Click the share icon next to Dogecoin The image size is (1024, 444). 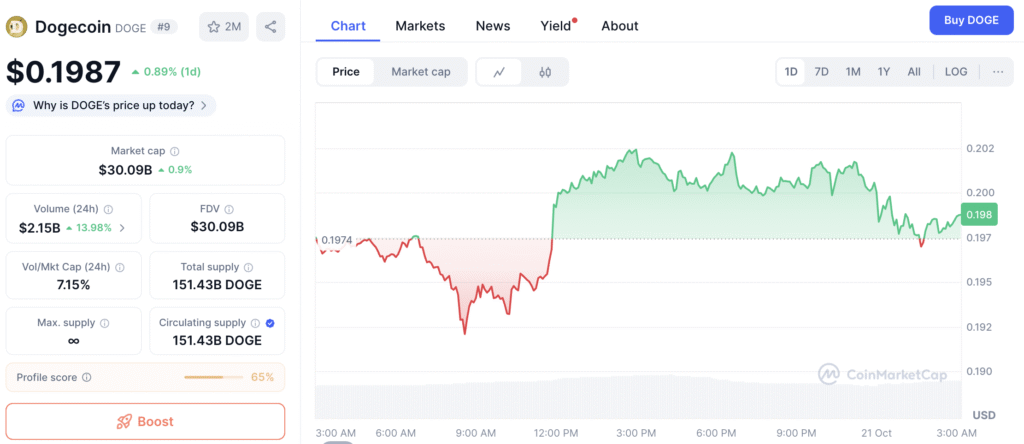coord(270,27)
